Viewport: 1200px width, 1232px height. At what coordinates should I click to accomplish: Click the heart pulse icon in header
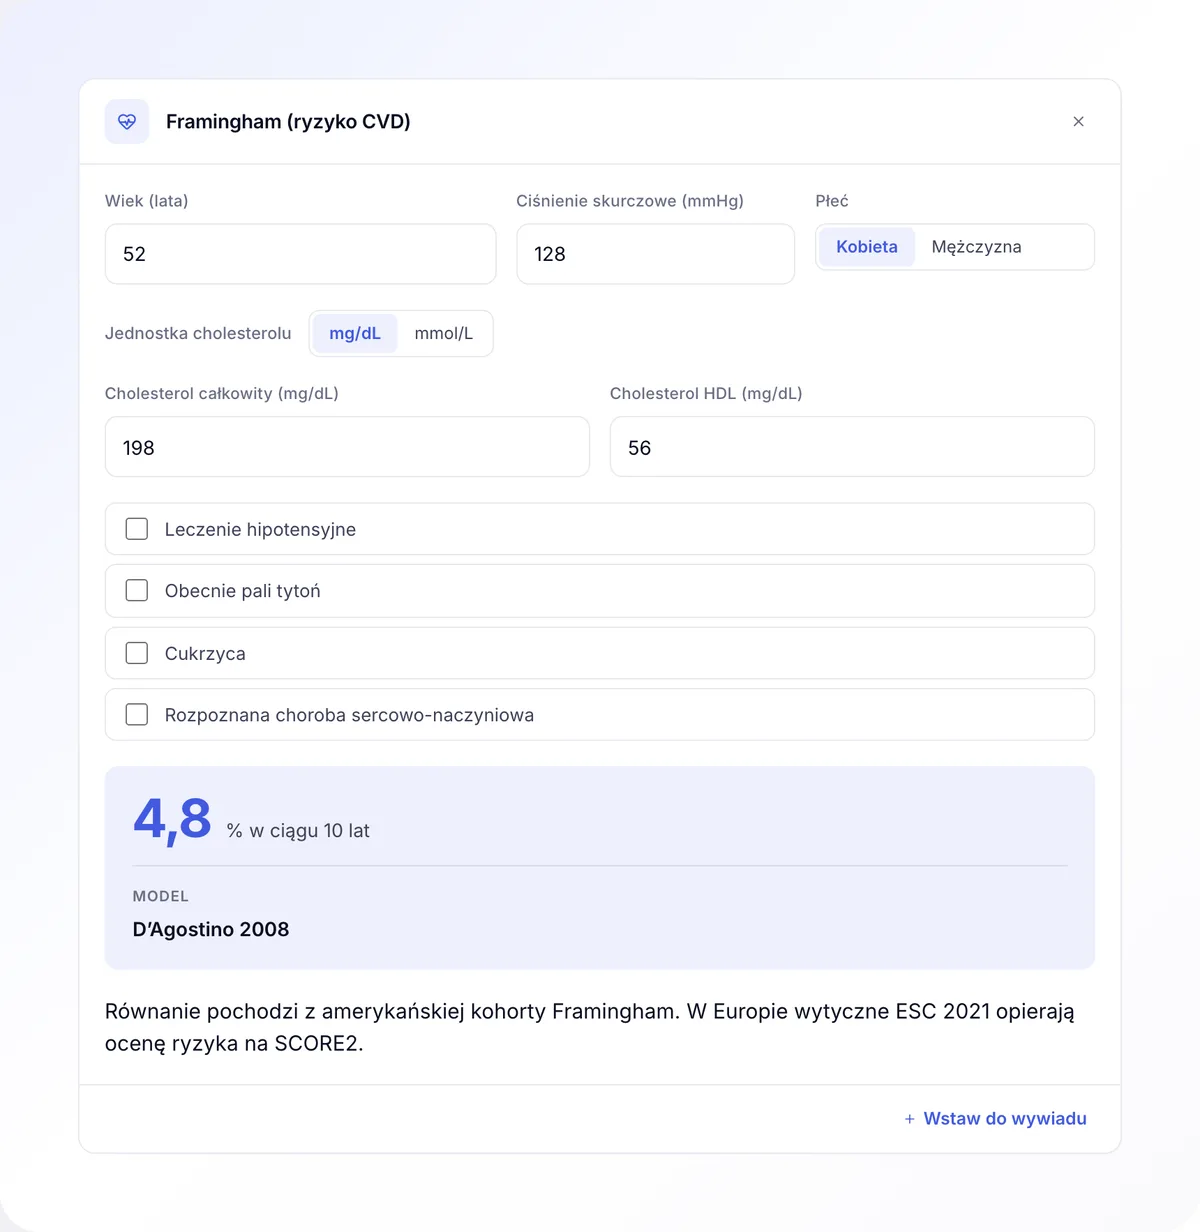coord(127,122)
